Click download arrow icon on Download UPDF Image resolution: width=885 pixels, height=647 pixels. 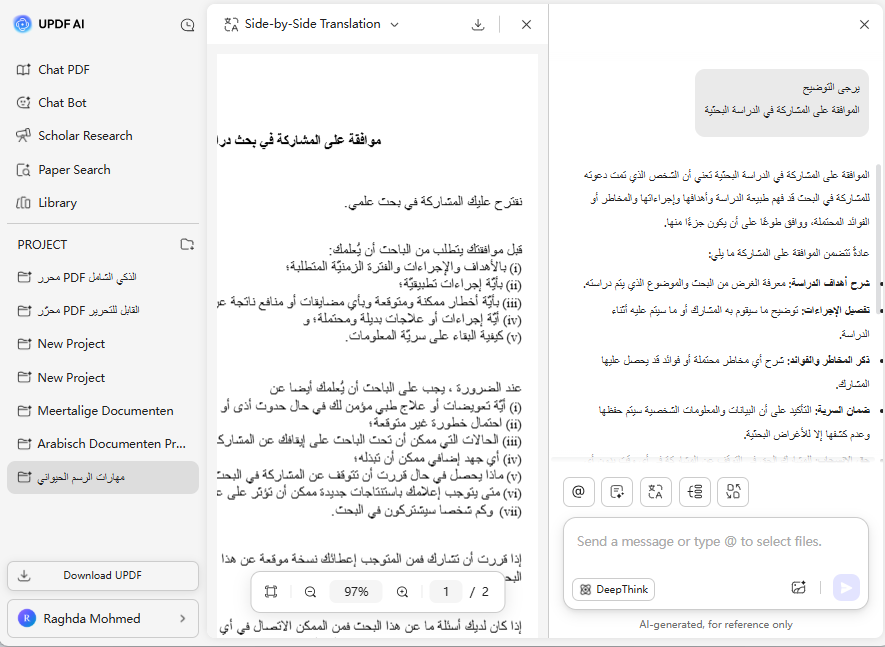pyautogui.click(x=24, y=575)
